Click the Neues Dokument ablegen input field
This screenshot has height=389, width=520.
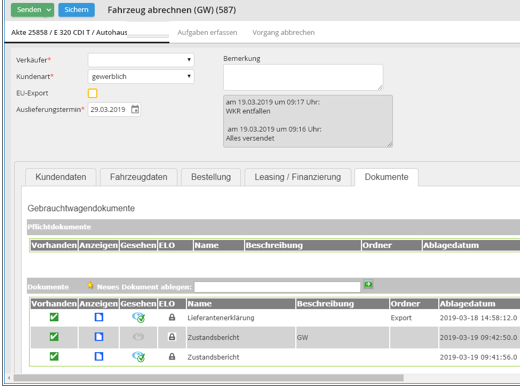(x=277, y=287)
